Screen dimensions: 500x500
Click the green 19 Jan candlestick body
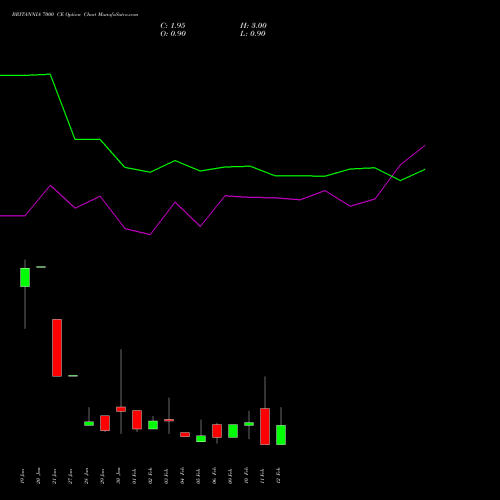point(25,277)
